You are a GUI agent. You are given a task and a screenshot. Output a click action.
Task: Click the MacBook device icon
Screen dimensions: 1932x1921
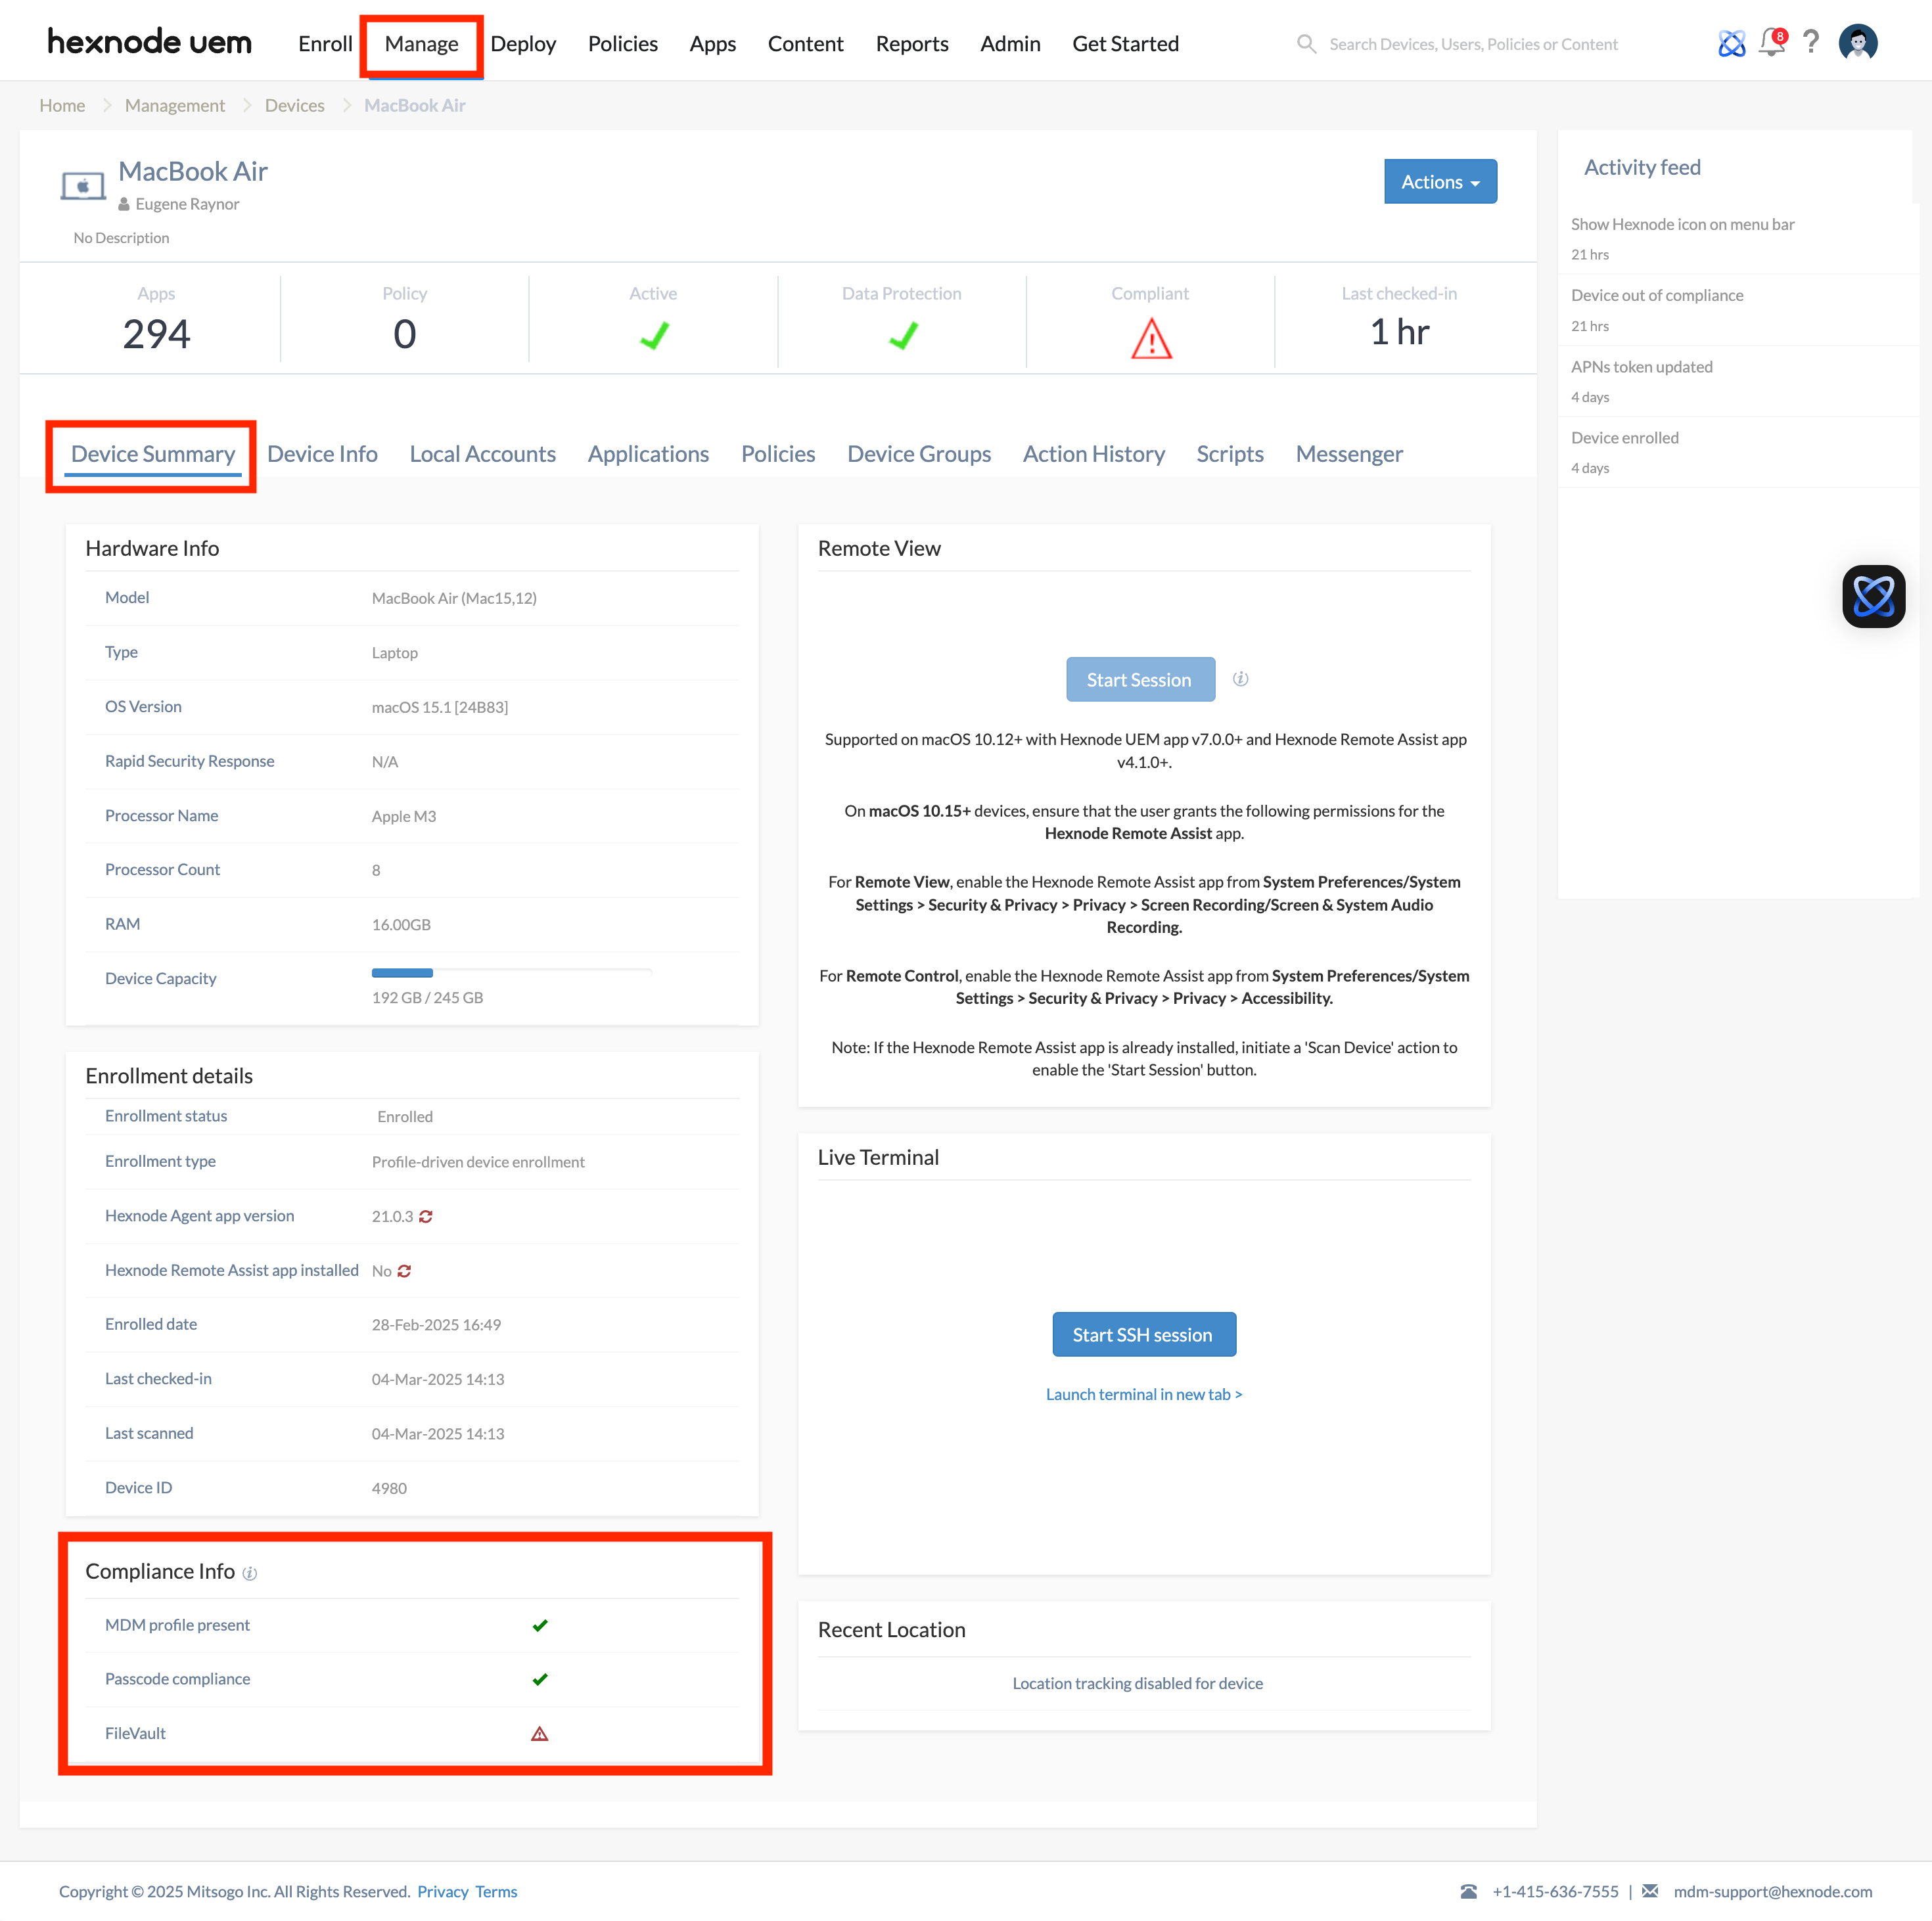click(83, 185)
